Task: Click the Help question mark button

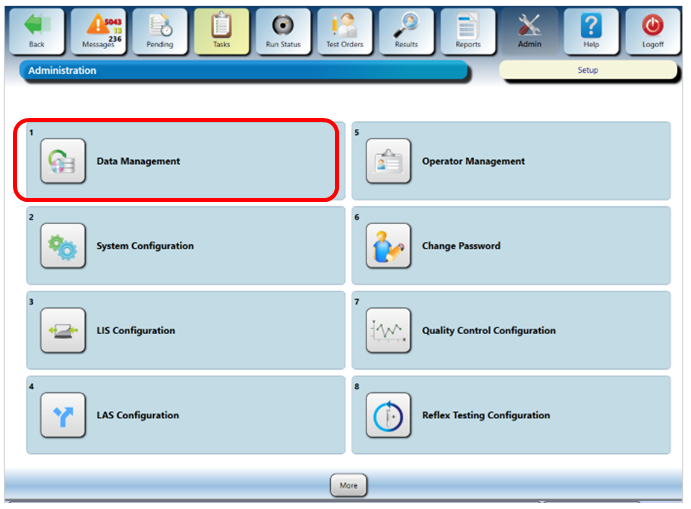Action: [x=591, y=30]
